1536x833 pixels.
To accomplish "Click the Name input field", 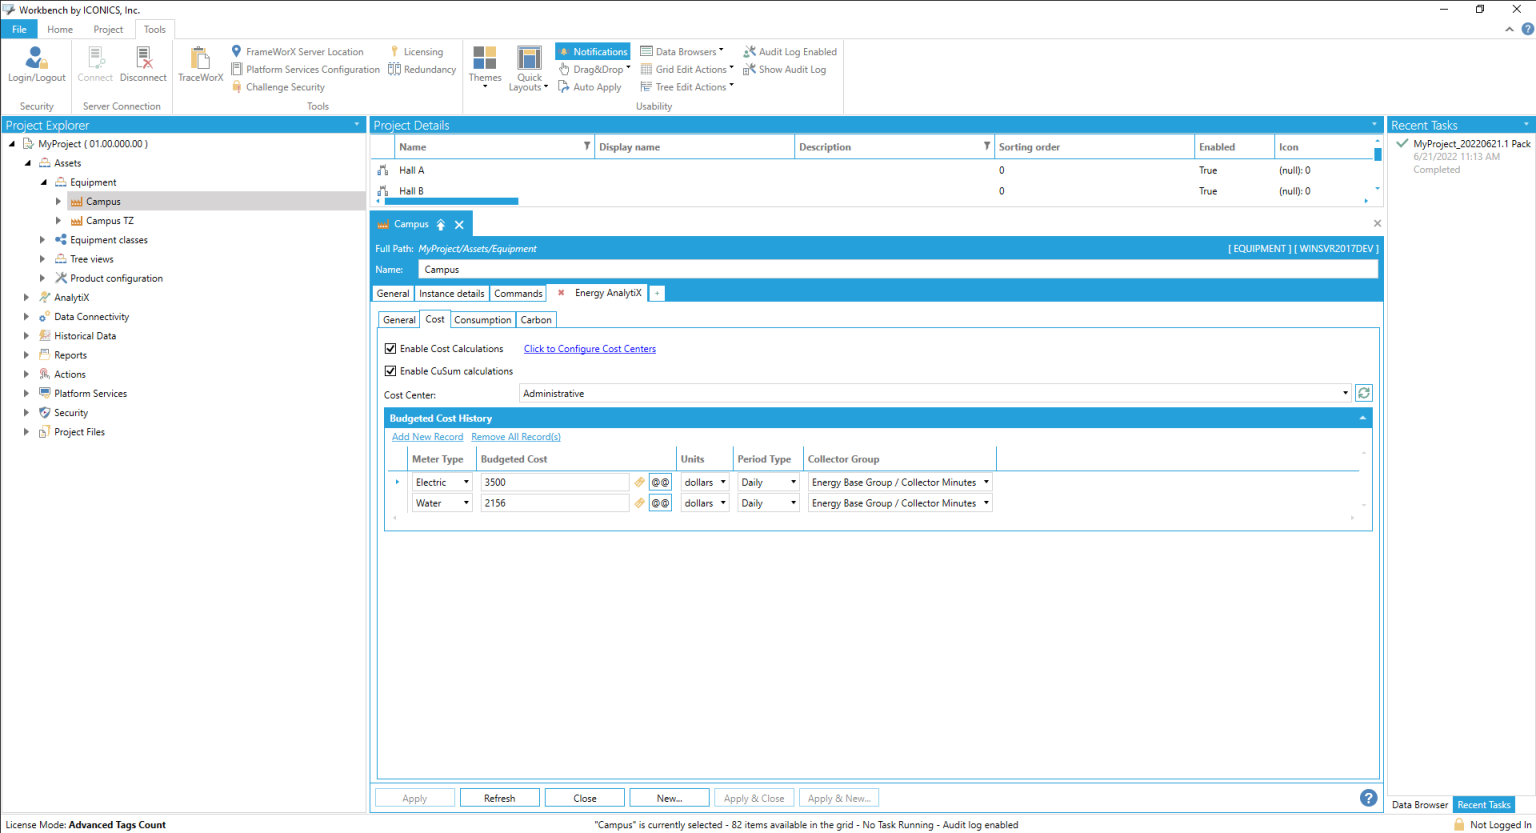I will (x=898, y=270).
